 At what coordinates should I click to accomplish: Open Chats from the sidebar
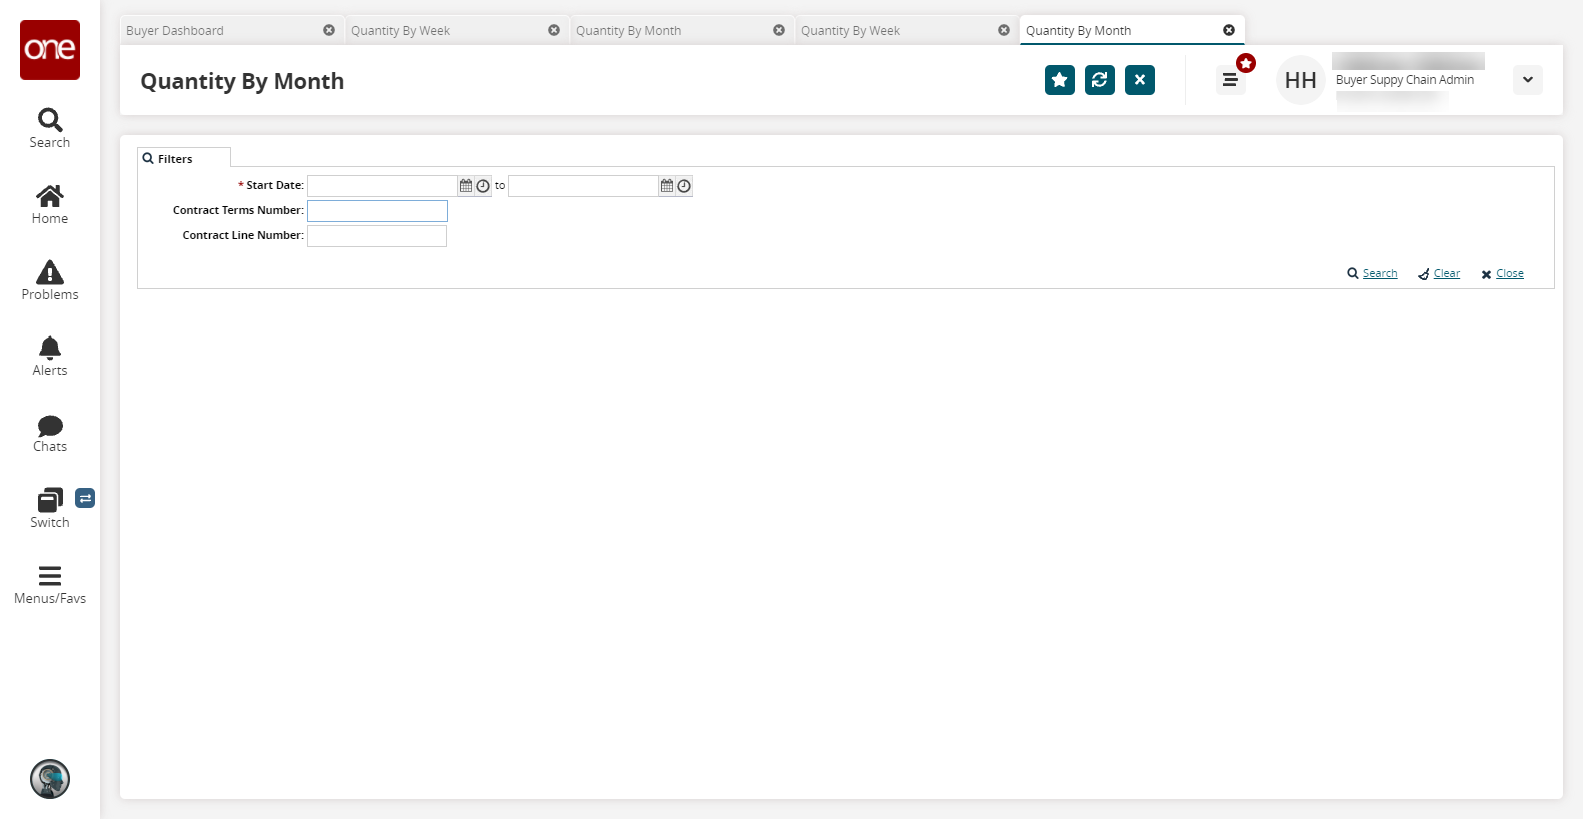click(x=50, y=432)
